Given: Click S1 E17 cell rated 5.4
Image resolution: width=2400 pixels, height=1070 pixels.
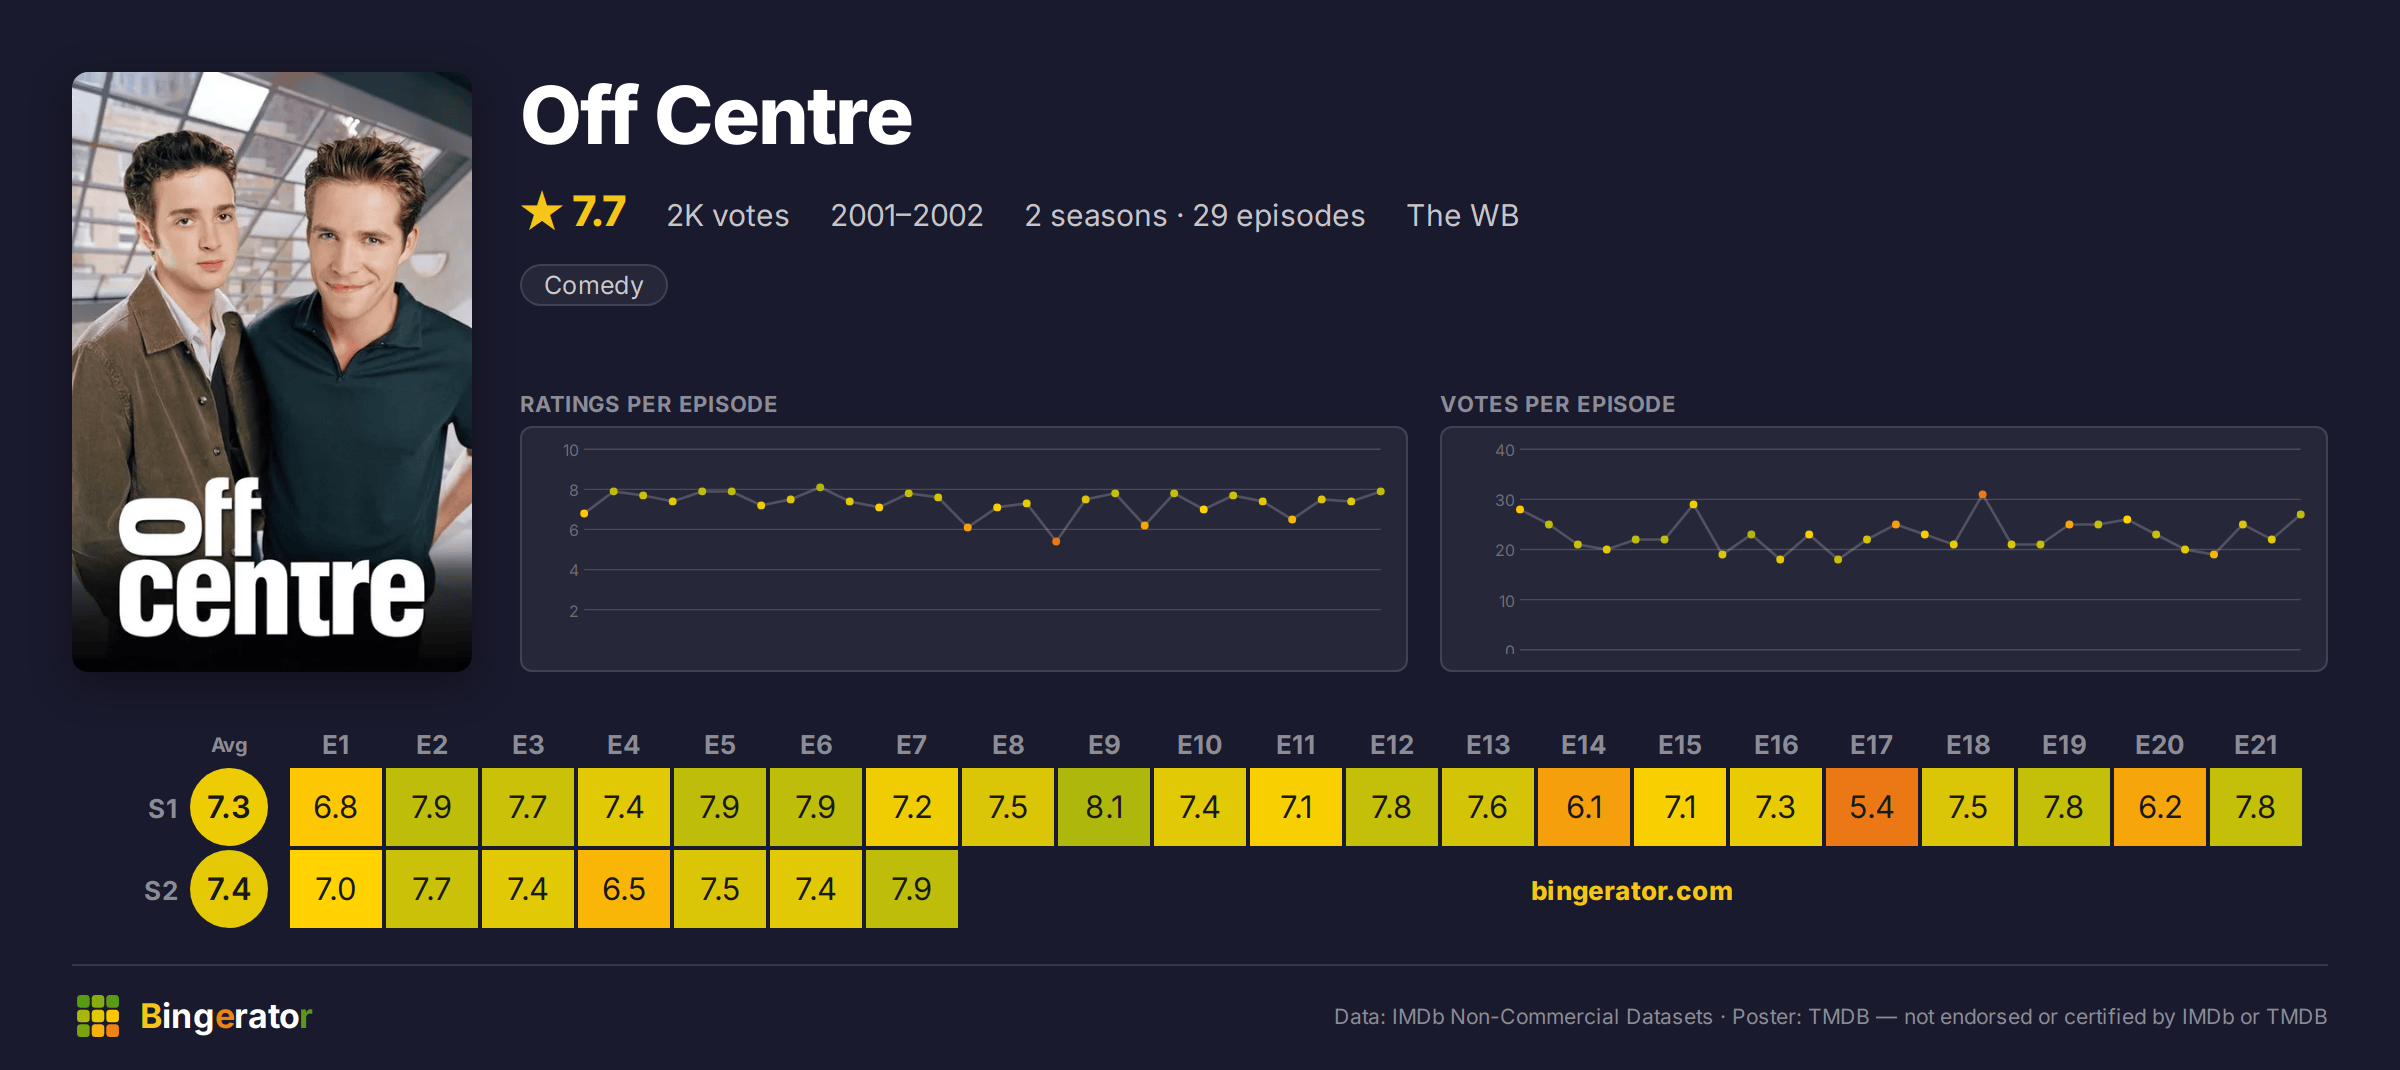Looking at the screenshot, I should tap(1872, 807).
